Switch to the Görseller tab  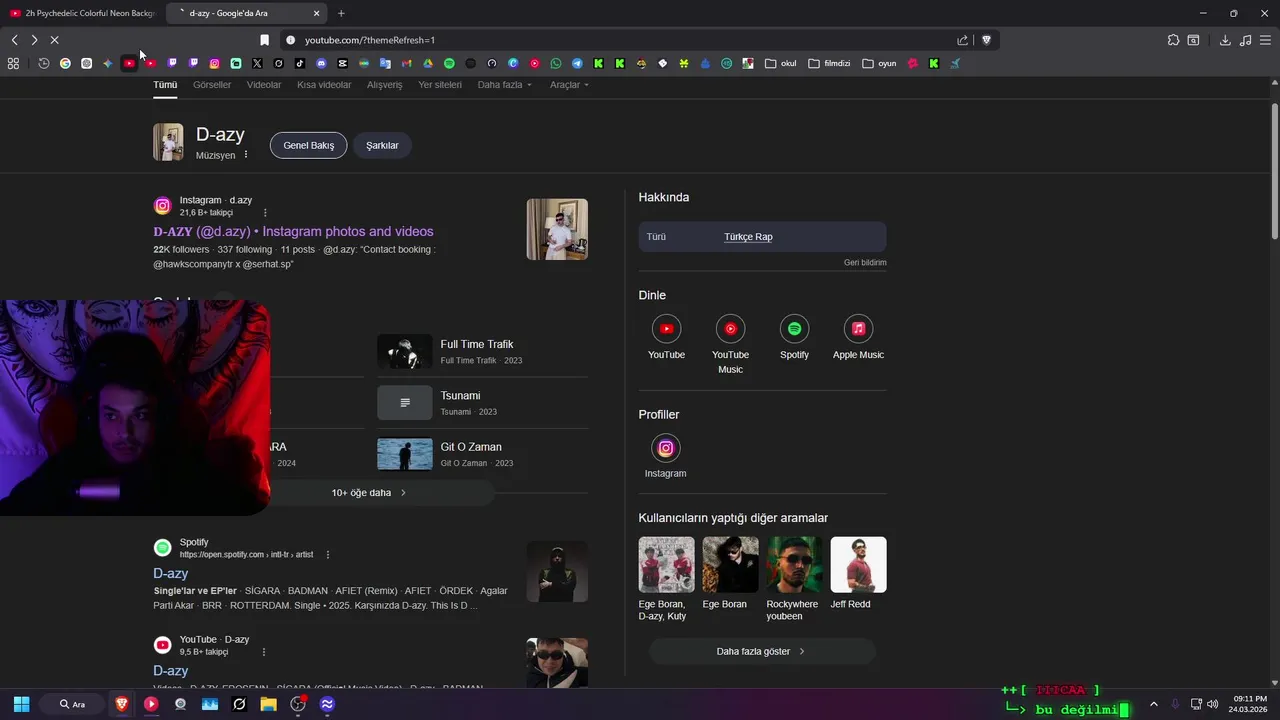[x=212, y=85]
